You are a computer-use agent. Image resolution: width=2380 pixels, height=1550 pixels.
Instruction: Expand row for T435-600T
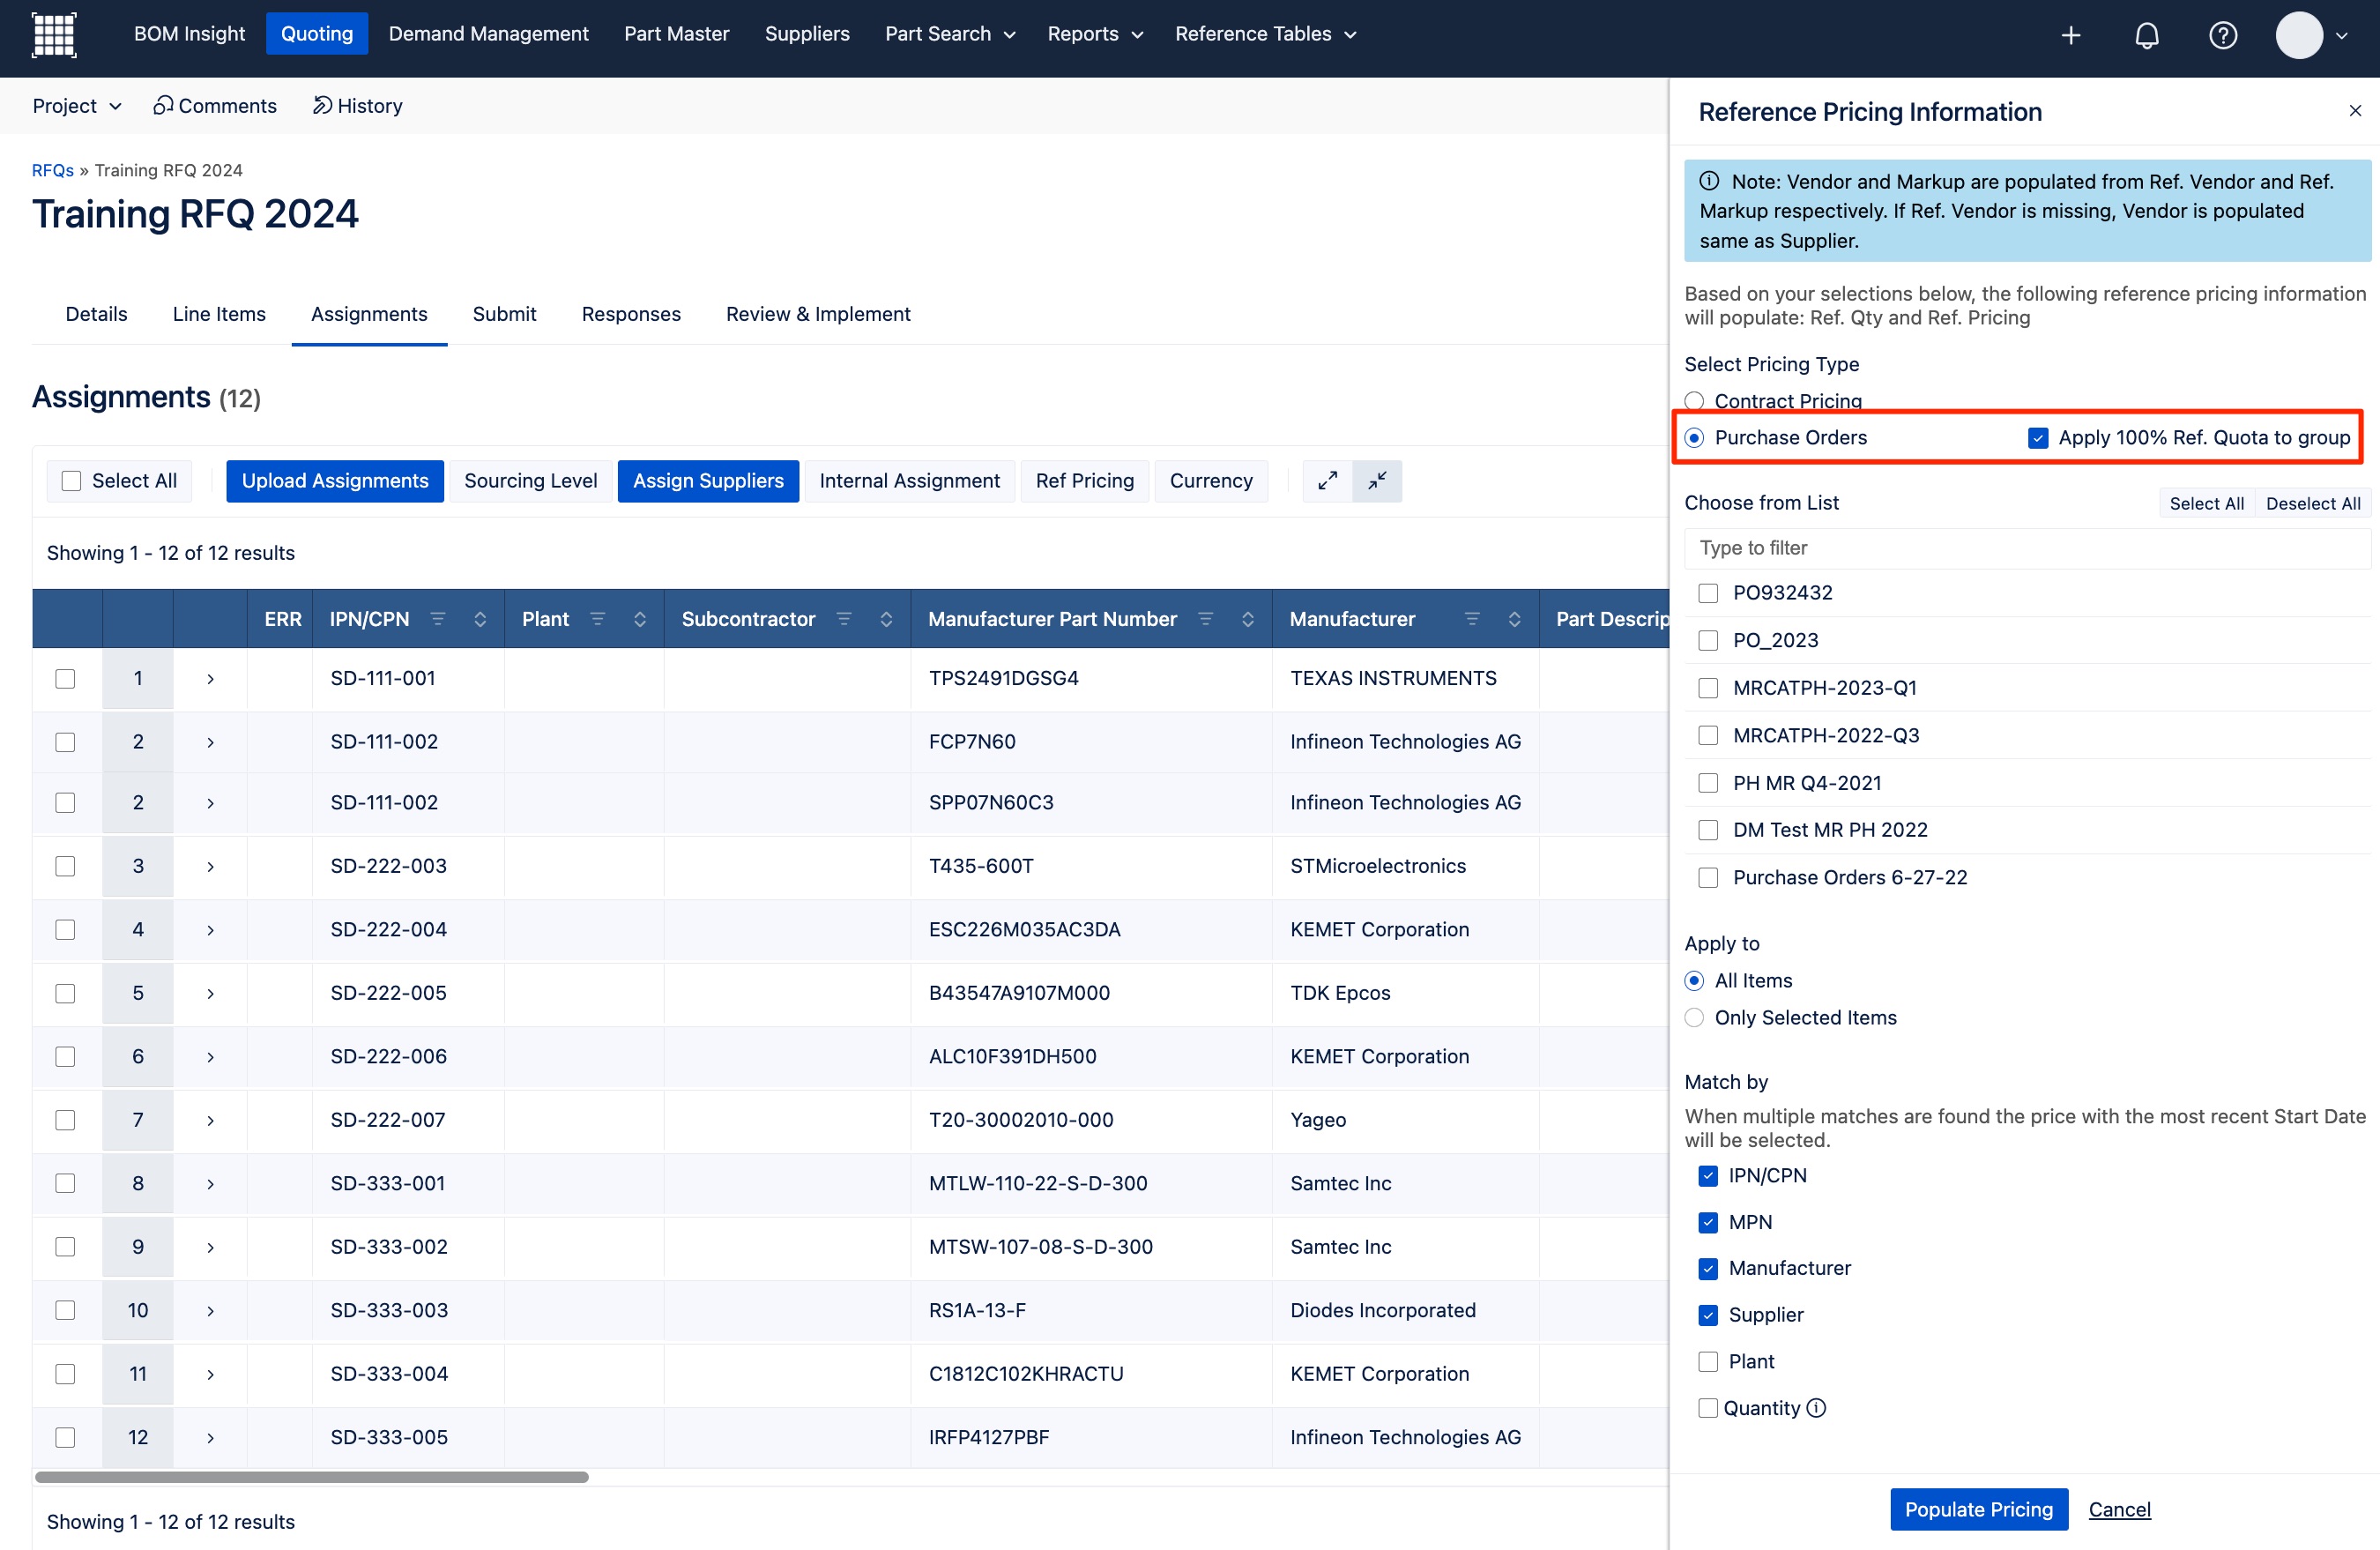[x=210, y=866]
